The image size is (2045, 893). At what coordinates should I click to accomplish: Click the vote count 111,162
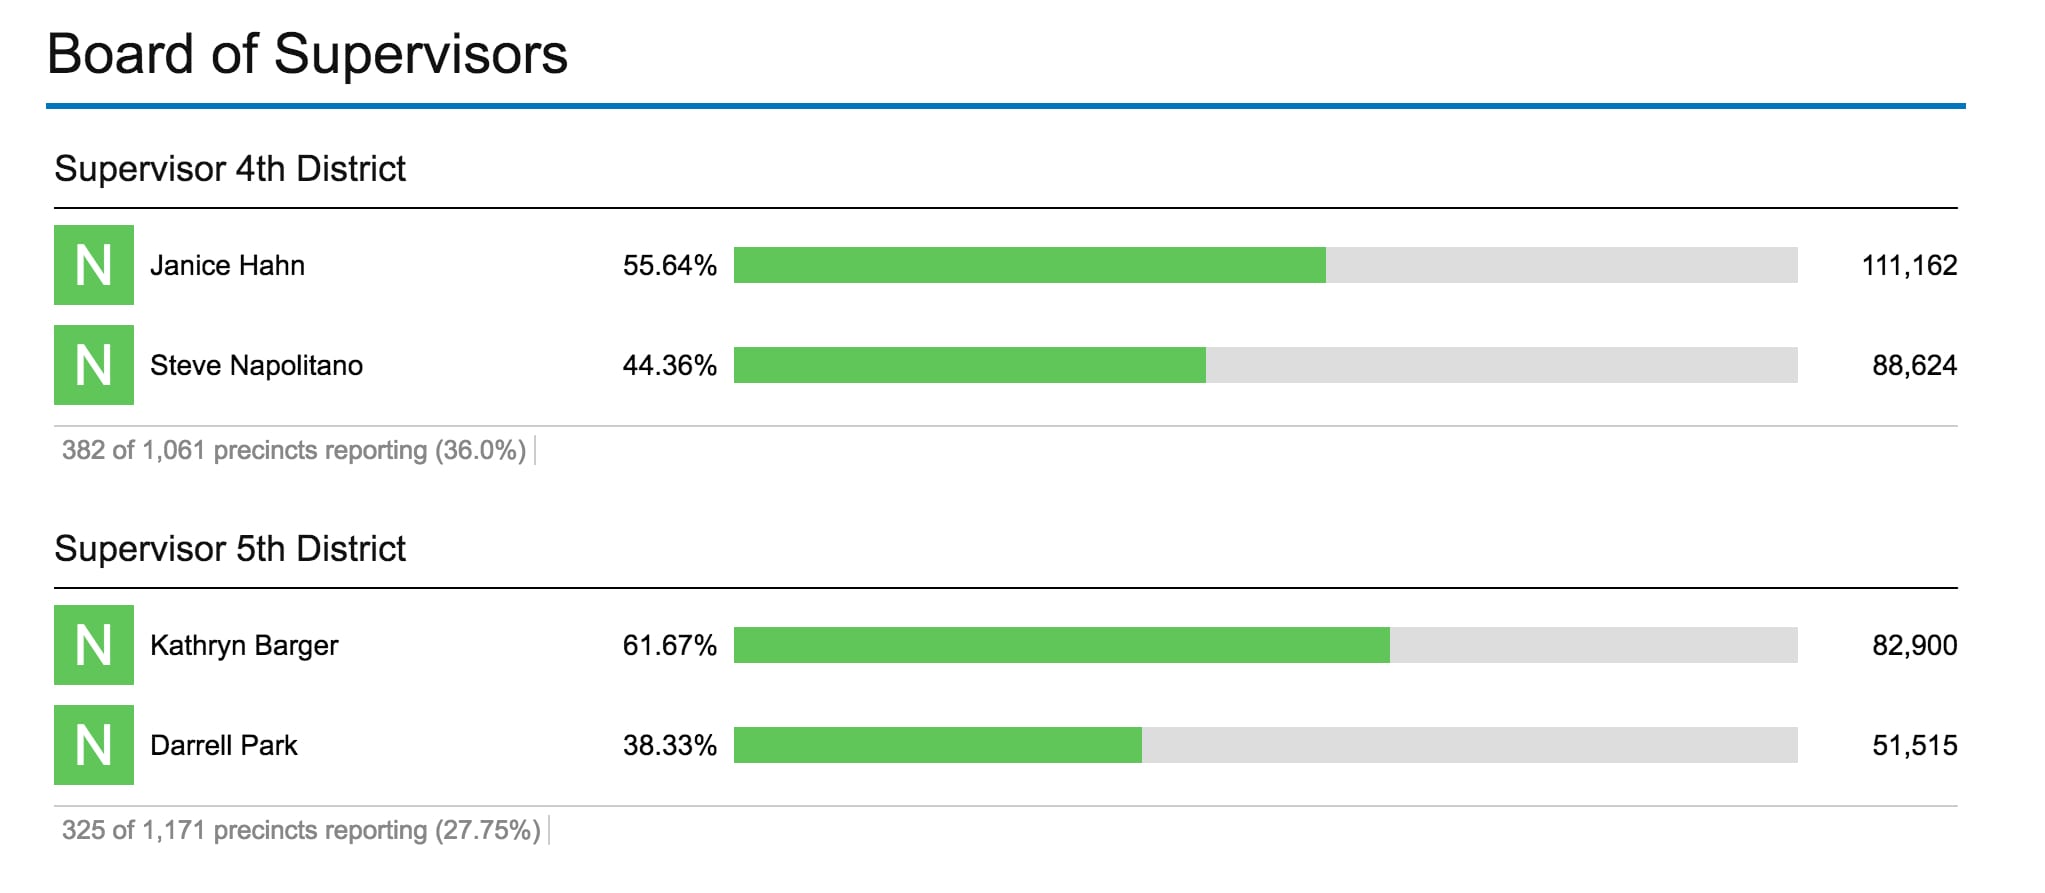(1909, 265)
